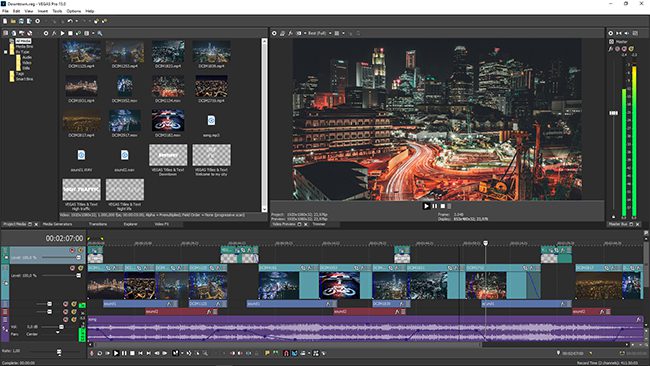Image resolution: width=650 pixels, height=366 pixels.
Task: Open the Options menu
Action: (74, 11)
